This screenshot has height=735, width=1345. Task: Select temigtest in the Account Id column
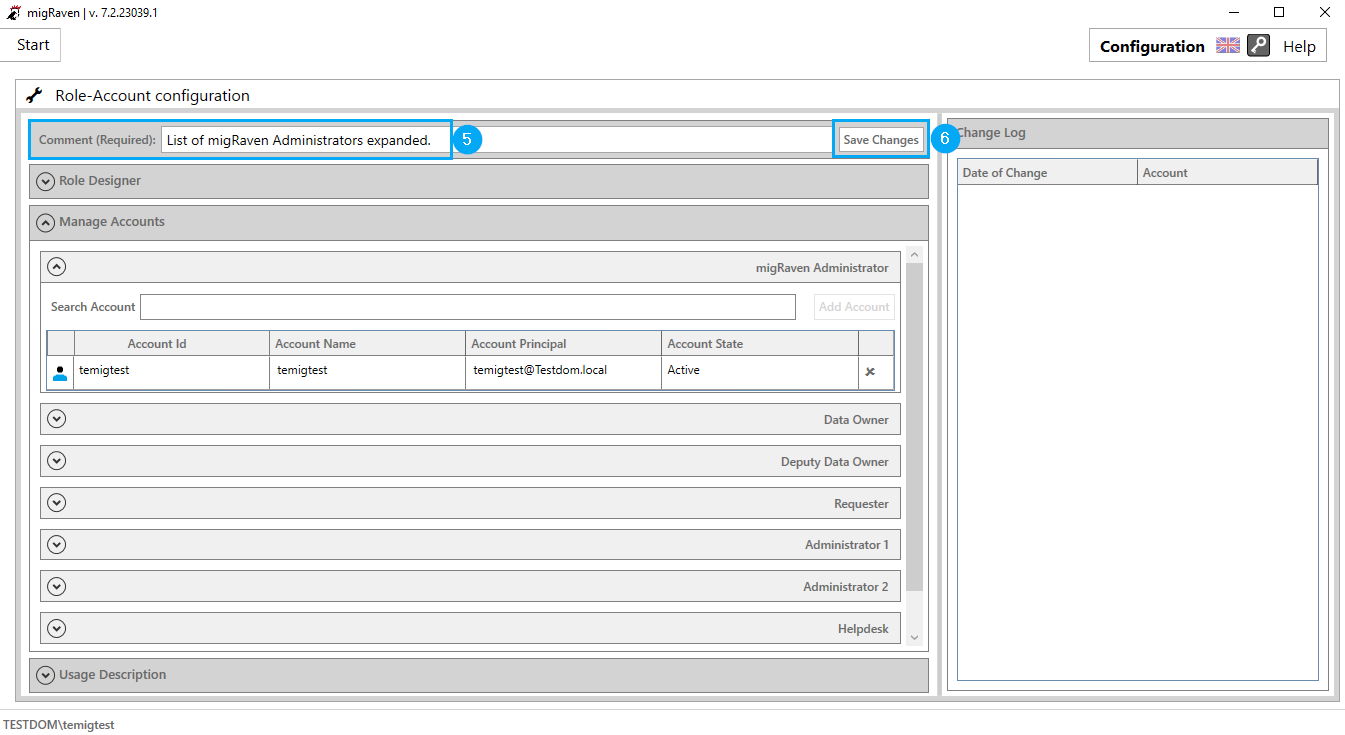tap(172, 372)
